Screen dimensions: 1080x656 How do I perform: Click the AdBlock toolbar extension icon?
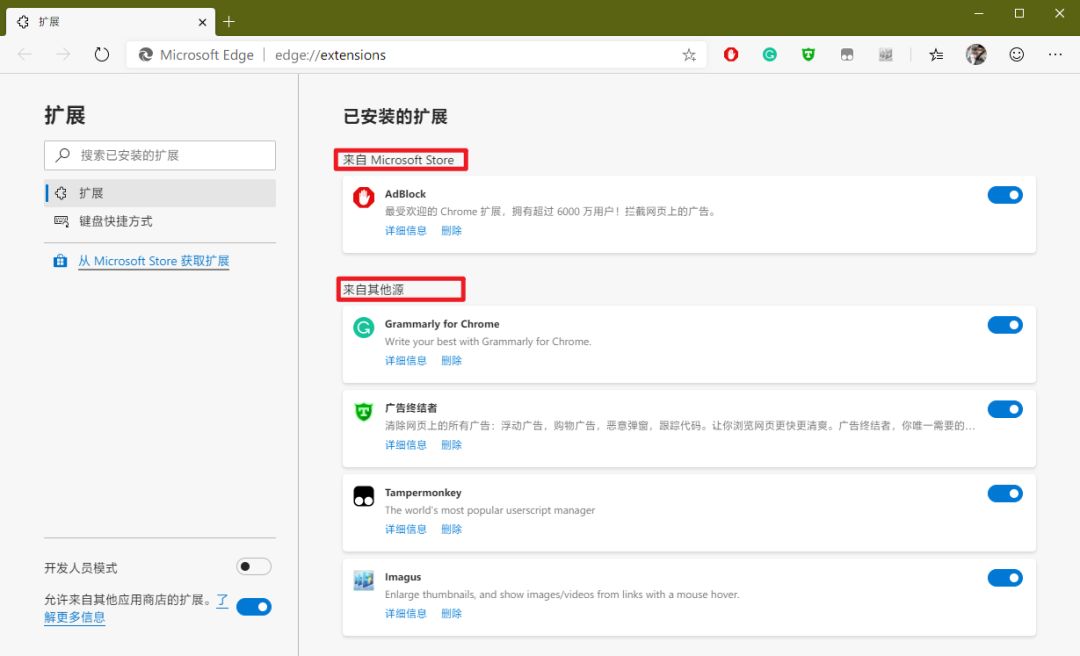[731, 54]
